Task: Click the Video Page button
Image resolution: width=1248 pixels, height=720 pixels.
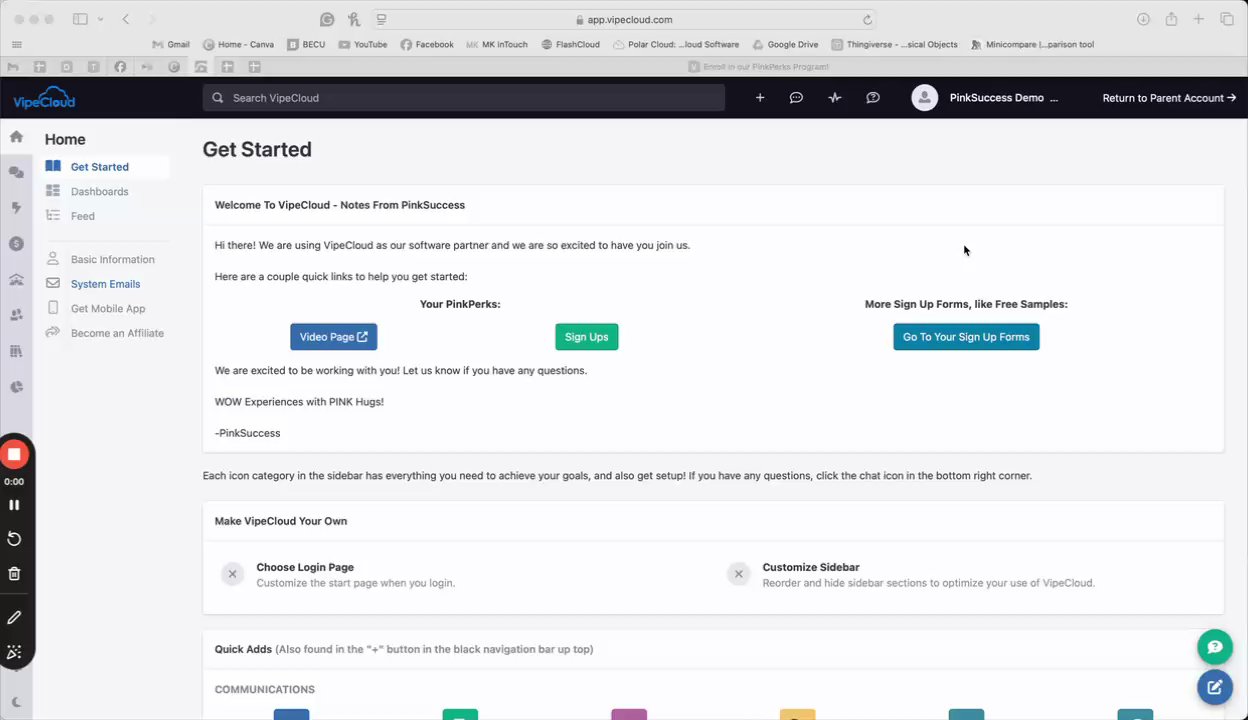Action: pyautogui.click(x=334, y=337)
